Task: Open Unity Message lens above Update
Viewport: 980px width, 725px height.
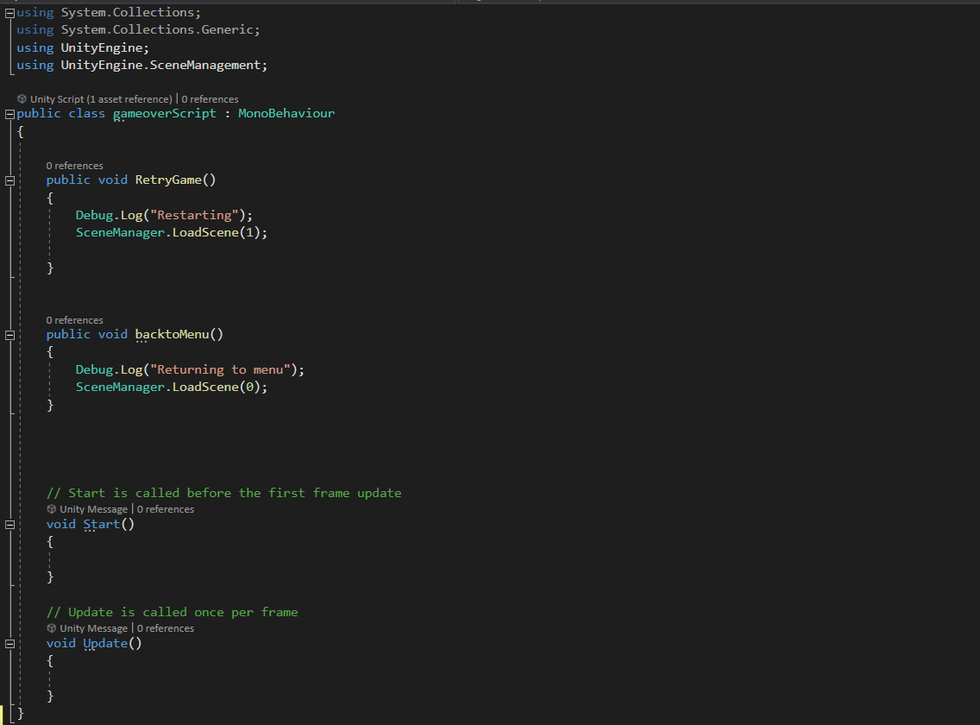Action: pyautogui.click(x=93, y=628)
